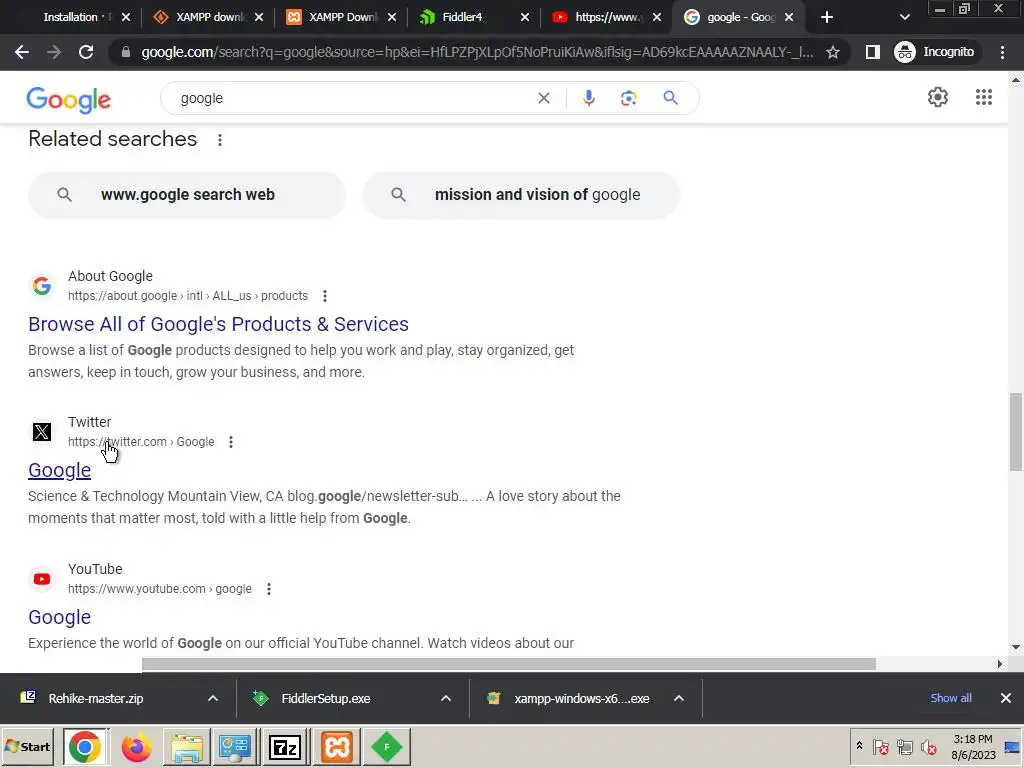Clear the search query with X

tap(543, 99)
